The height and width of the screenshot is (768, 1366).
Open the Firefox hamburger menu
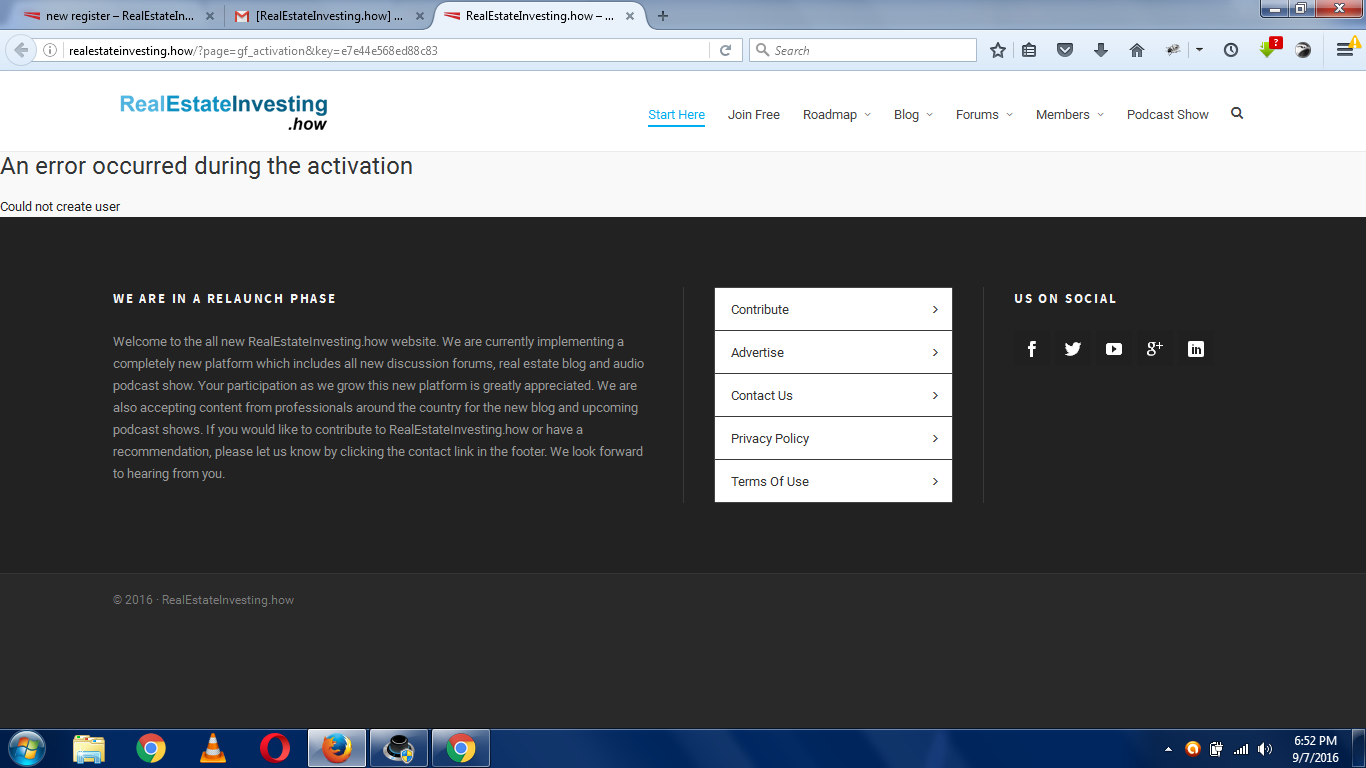coord(1347,49)
